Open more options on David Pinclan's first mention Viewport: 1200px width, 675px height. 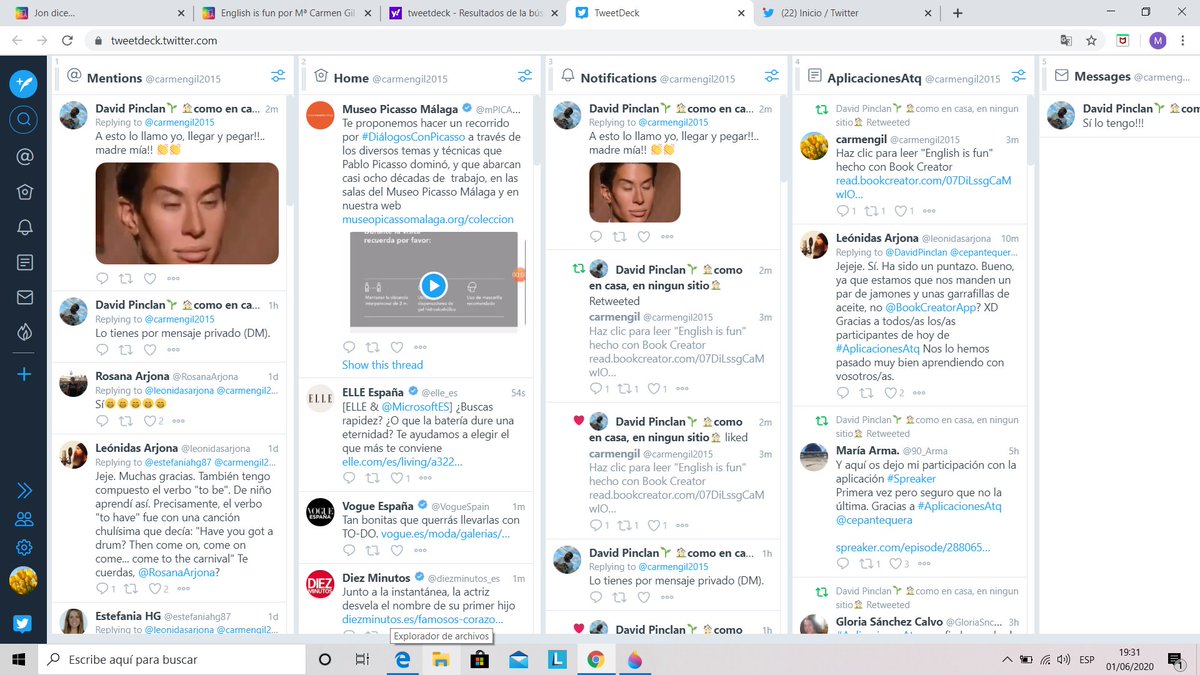[x=174, y=278]
